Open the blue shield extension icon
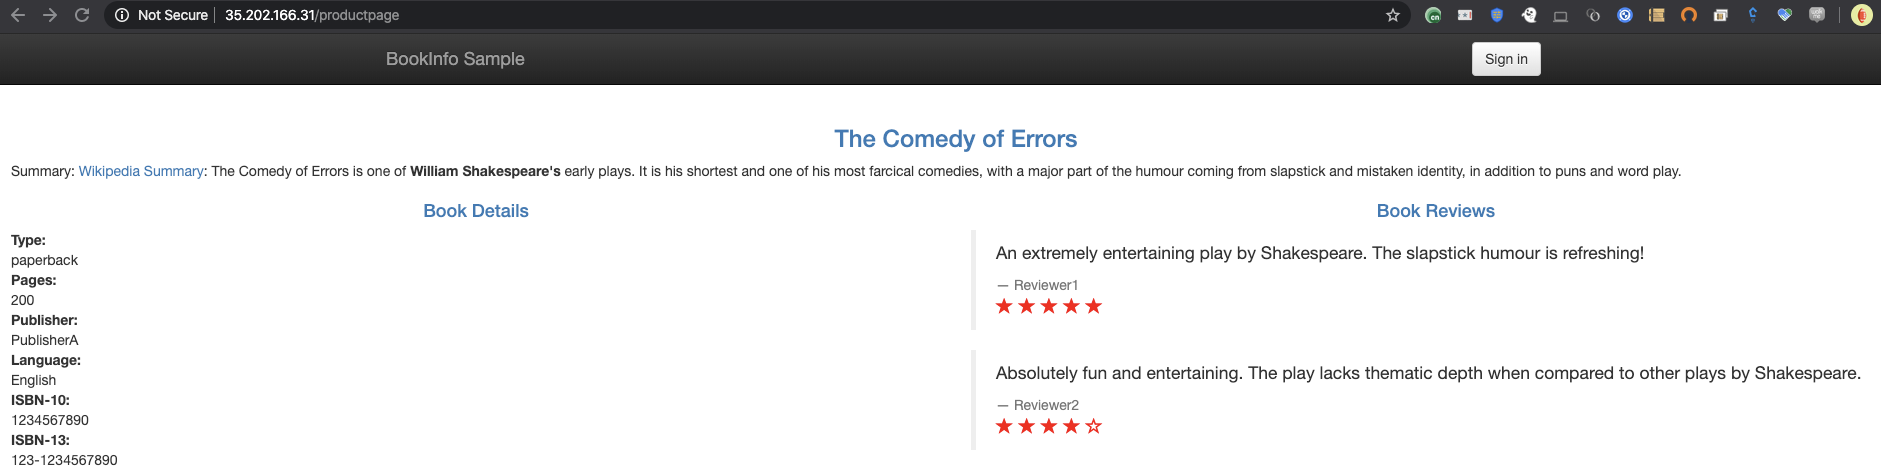The image size is (1881, 472). 1497,15
